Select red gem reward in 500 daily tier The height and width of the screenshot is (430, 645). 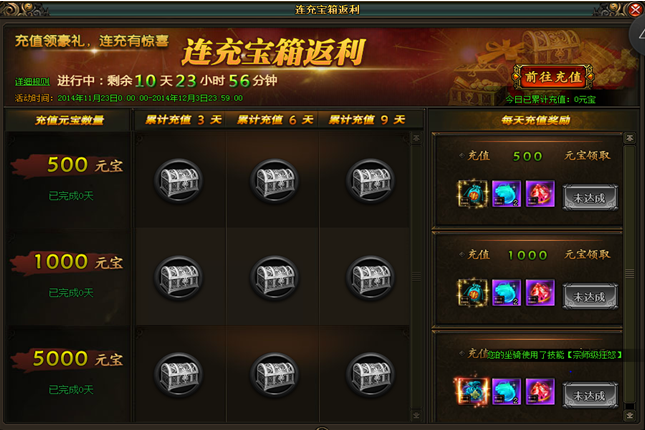coord(540,193)
